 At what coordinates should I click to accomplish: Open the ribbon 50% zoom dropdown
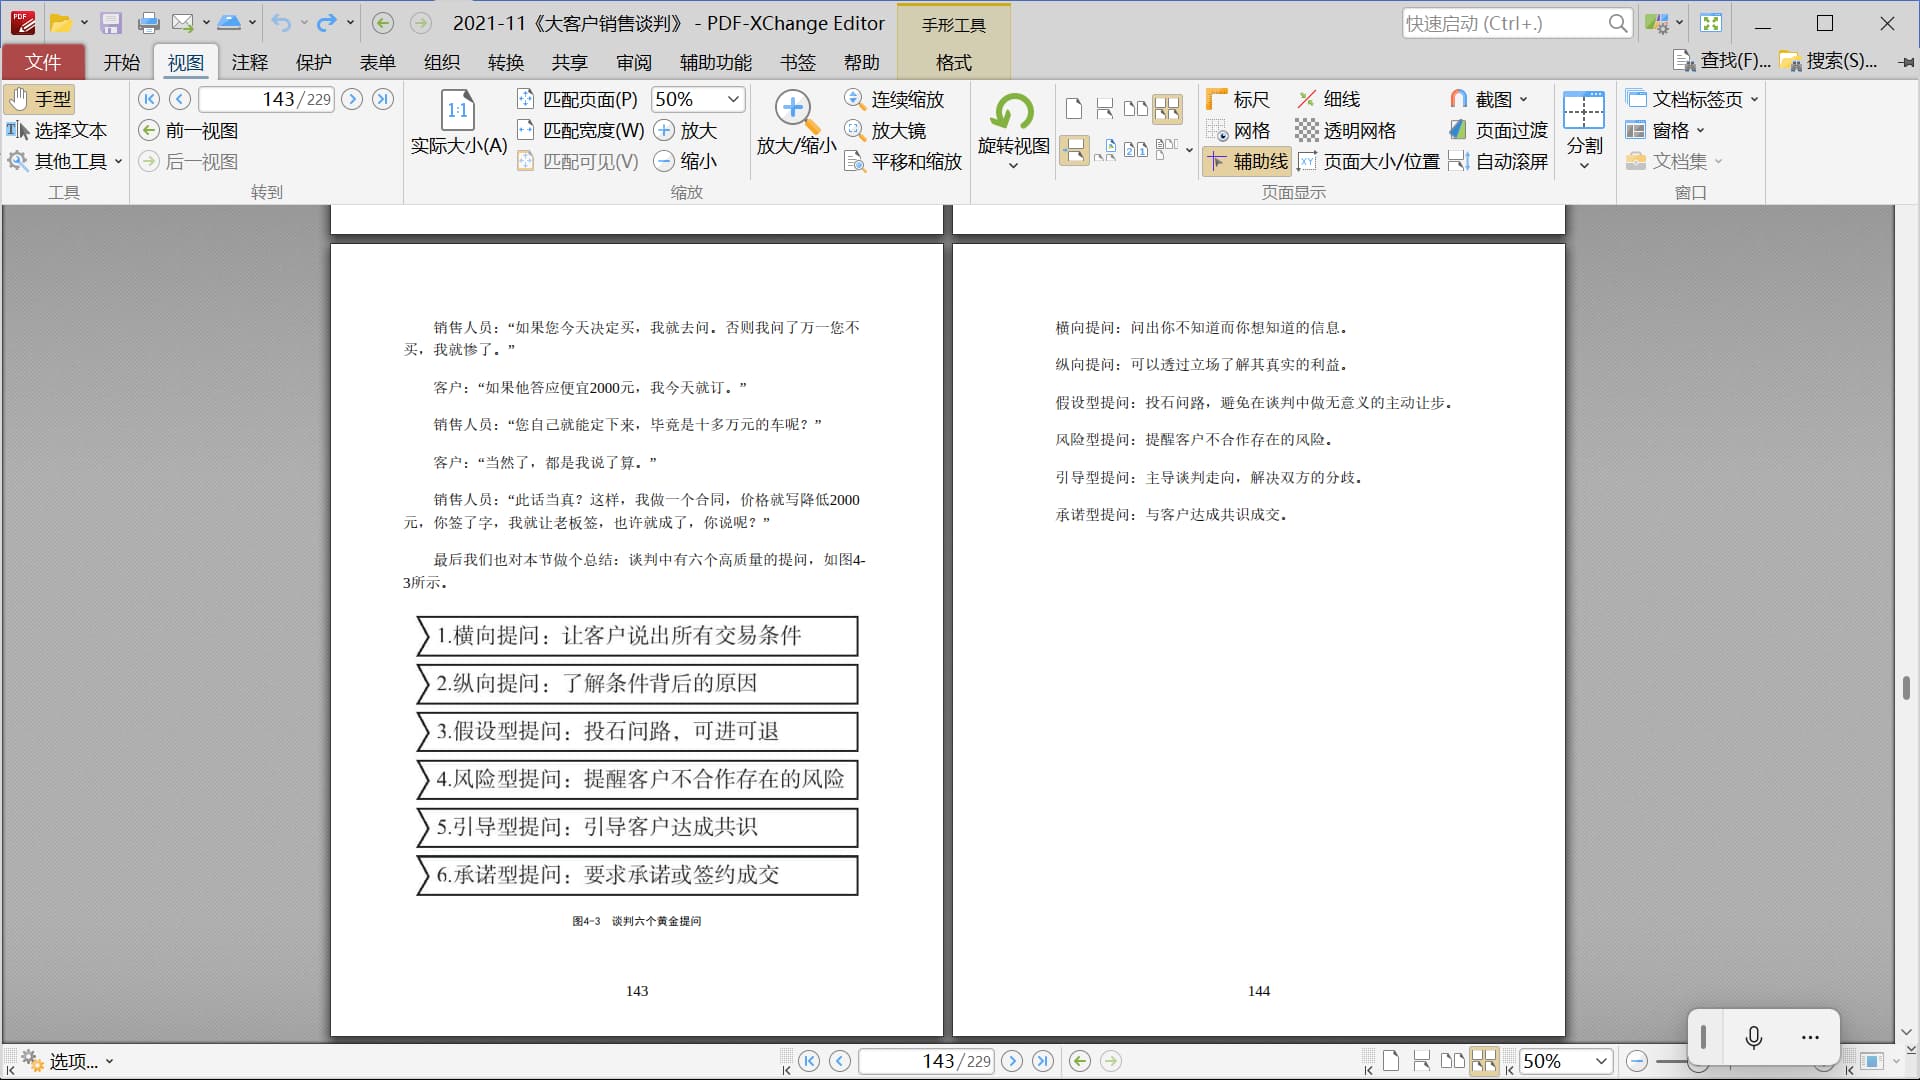pos(733,99)
